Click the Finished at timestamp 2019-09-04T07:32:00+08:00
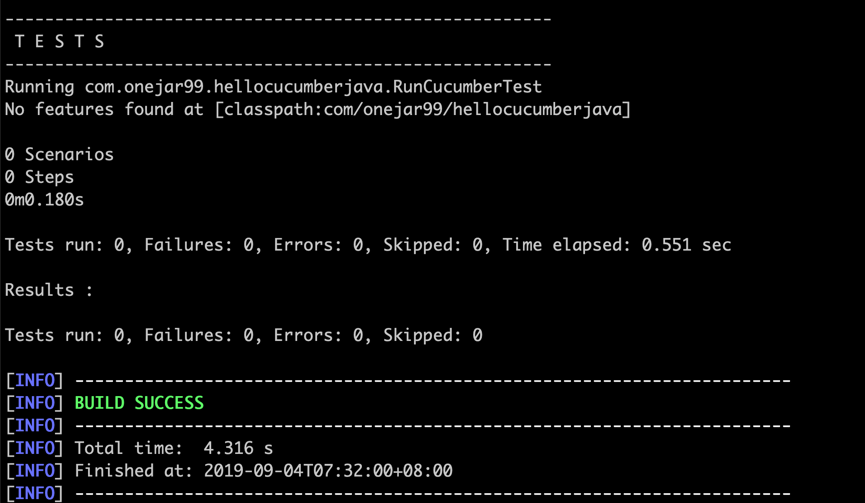The height and width of the screenshot is (503, 865). tap(328, 471)
